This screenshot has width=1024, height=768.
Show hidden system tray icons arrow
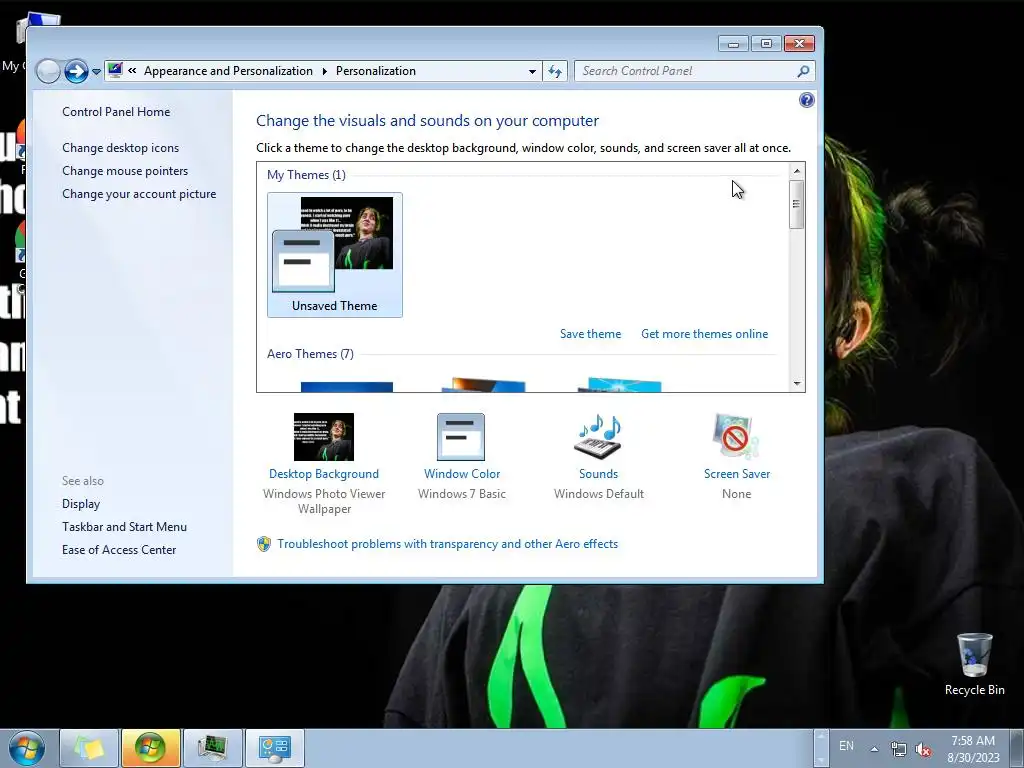874,749
